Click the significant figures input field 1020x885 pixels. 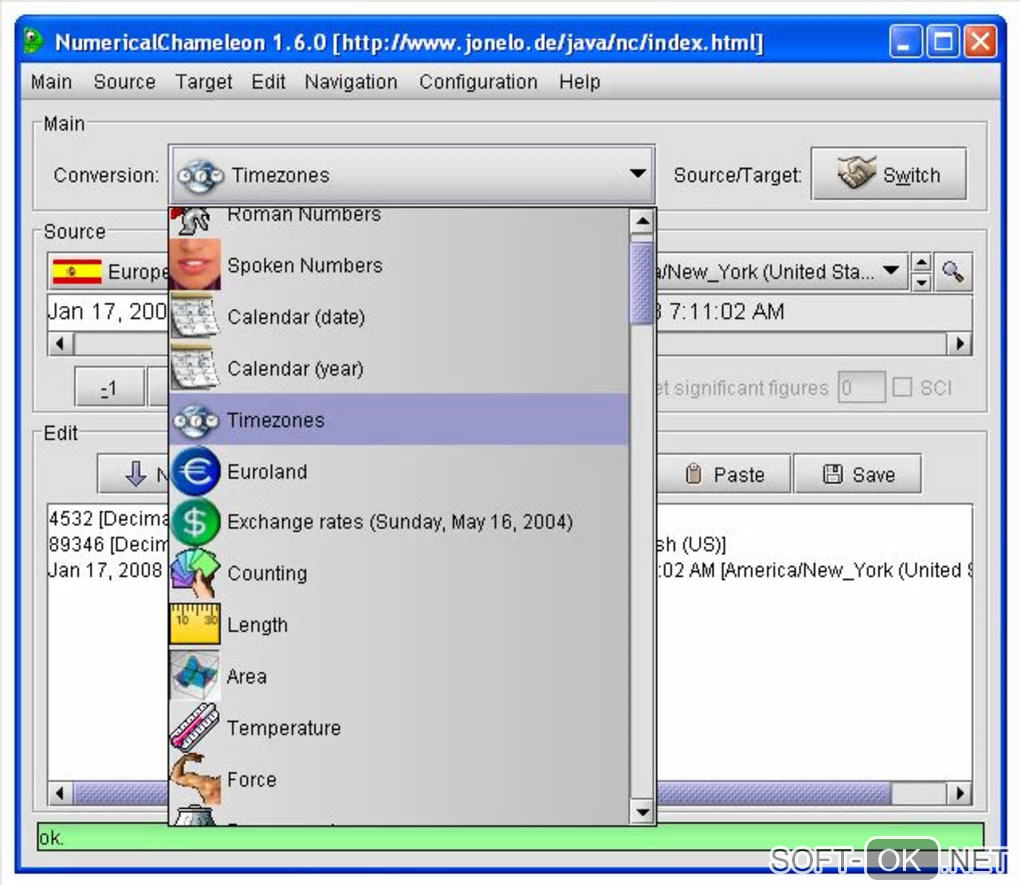point(861,387)
